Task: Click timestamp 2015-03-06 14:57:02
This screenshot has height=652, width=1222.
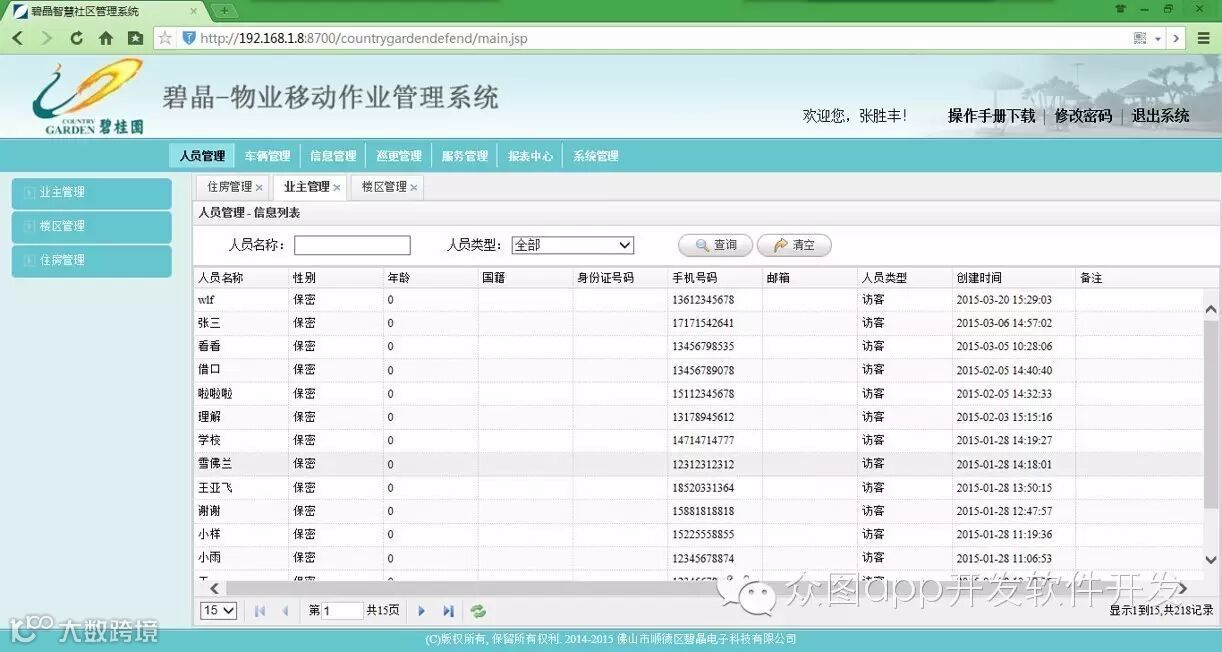Action: 1004,323
